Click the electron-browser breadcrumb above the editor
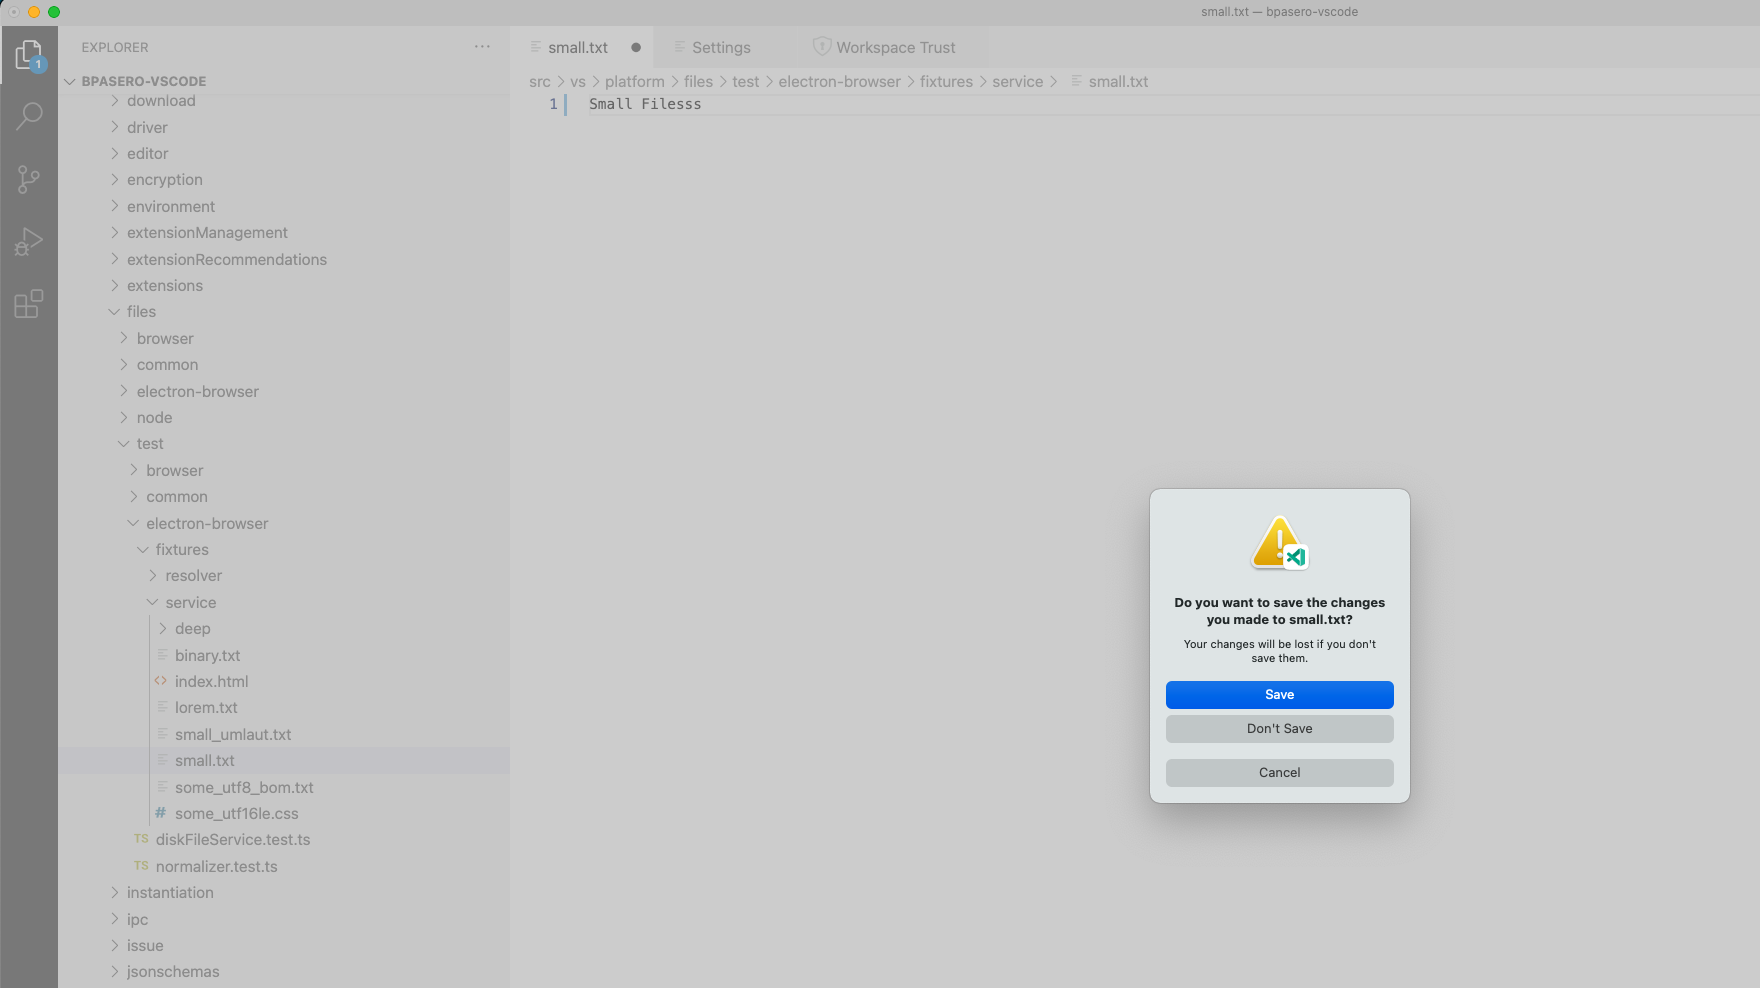 [x=840, y=81]
